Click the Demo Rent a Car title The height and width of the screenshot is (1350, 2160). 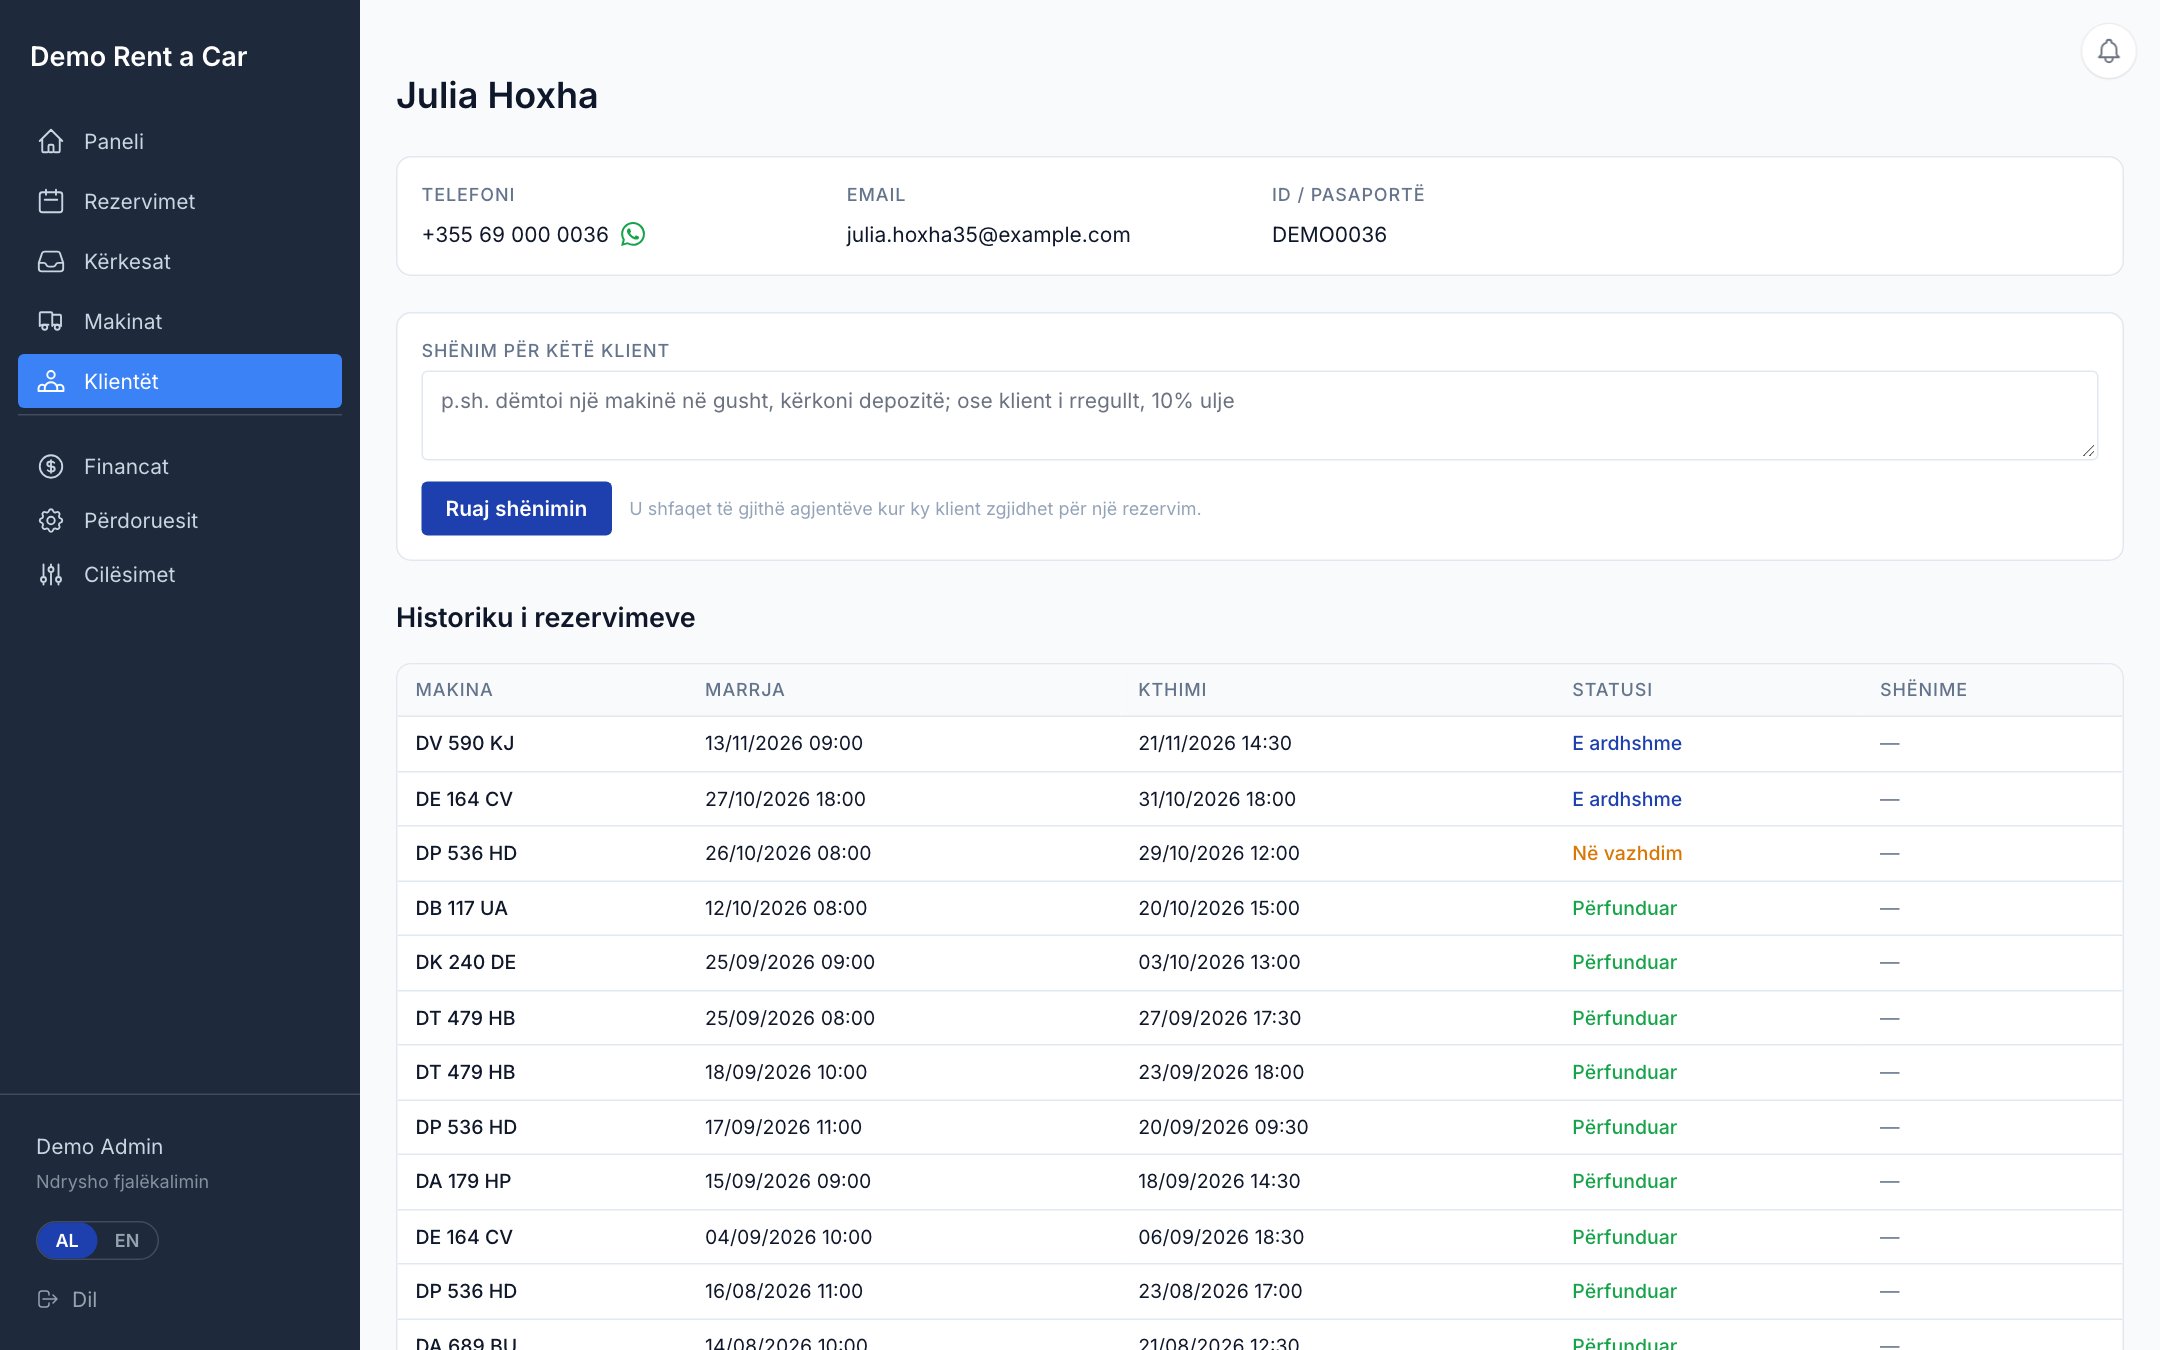click(x=138, y=56)
